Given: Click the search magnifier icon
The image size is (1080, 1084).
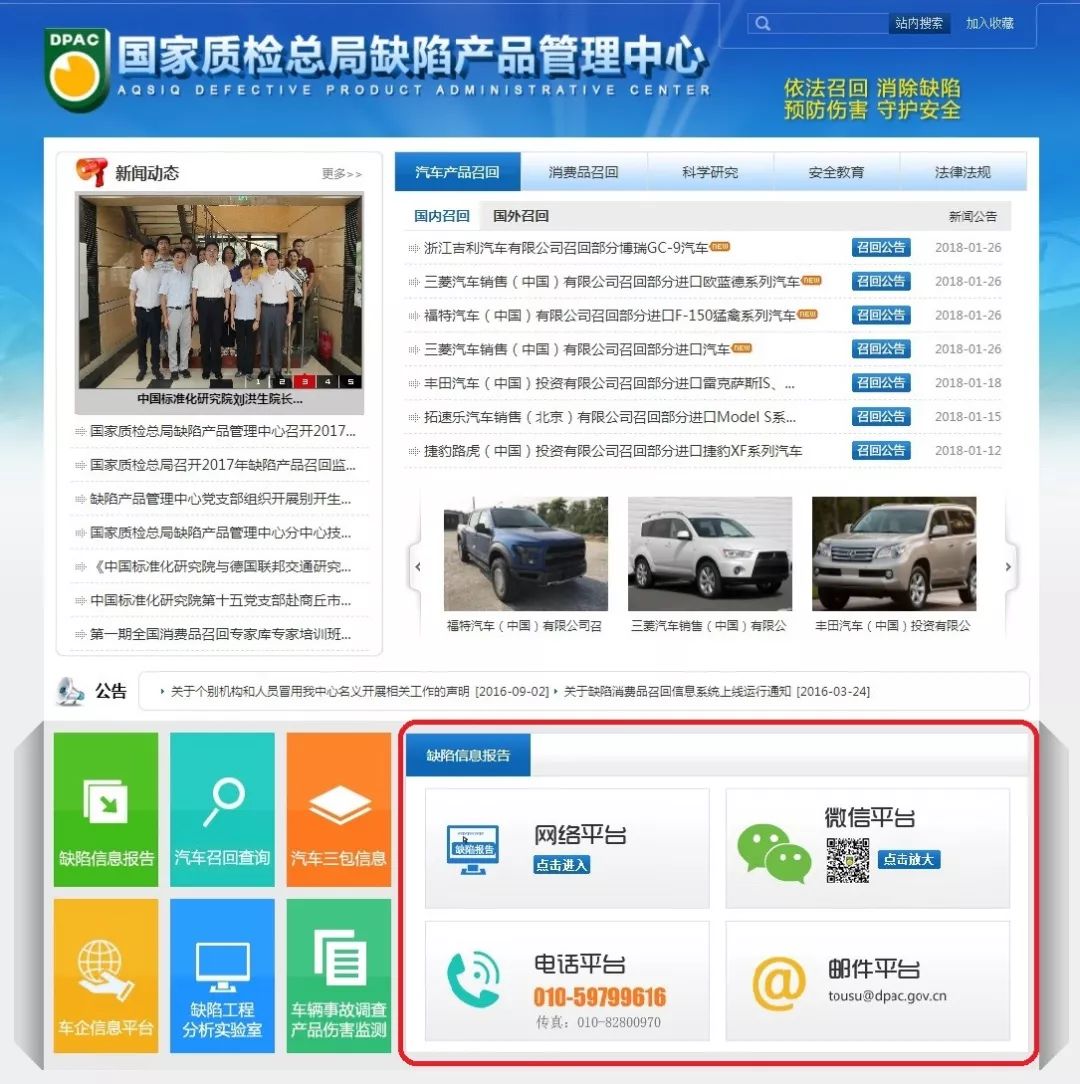Looking at the screenshot, I should coord(763,24).
